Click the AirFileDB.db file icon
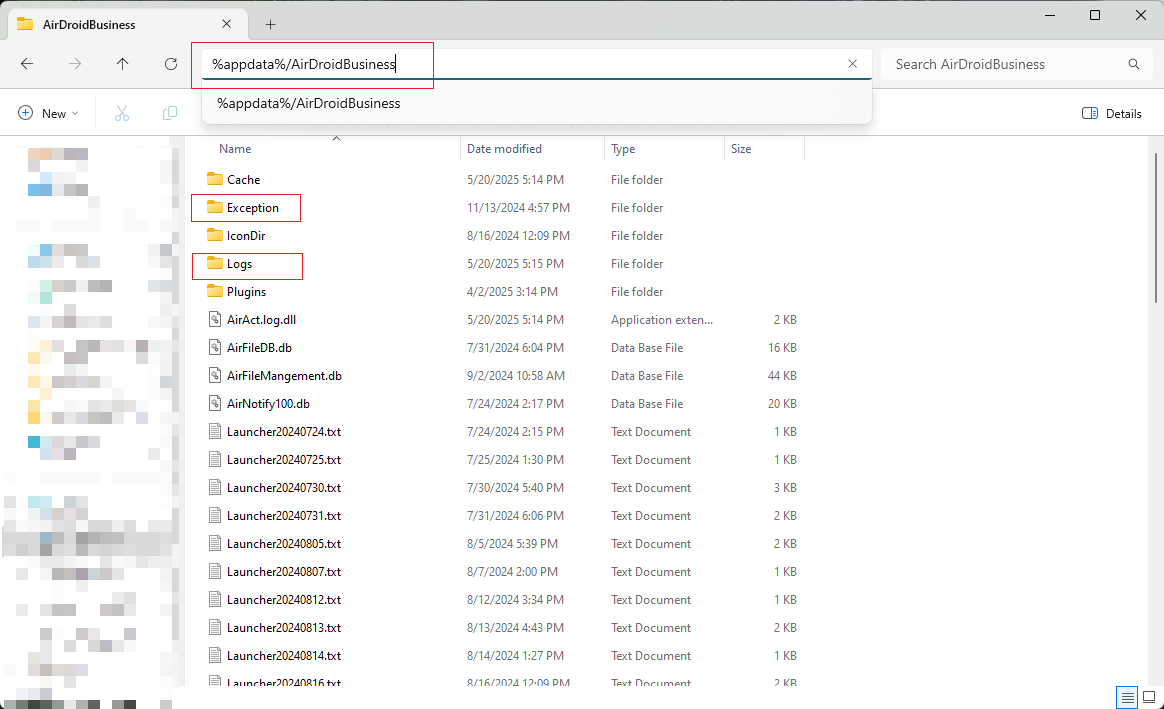Image resolution: width=1164 pixels, height=709 pixels. point(215,347)
